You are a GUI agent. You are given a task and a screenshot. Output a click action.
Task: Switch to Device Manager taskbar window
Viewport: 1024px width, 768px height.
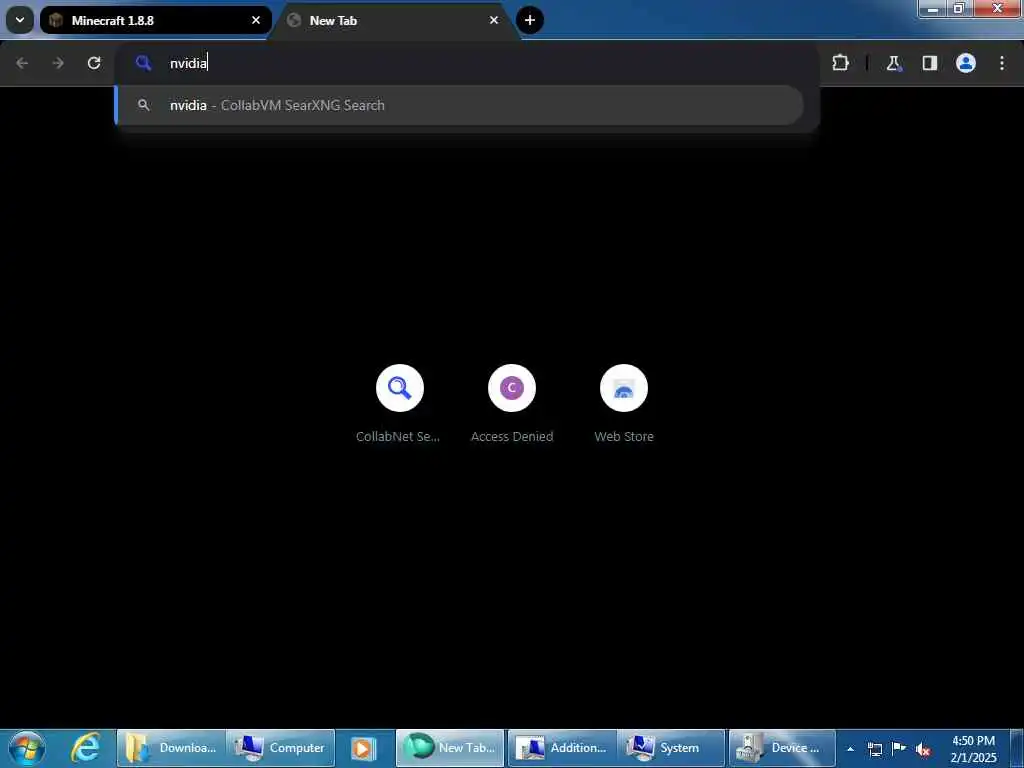coord(782,748)
